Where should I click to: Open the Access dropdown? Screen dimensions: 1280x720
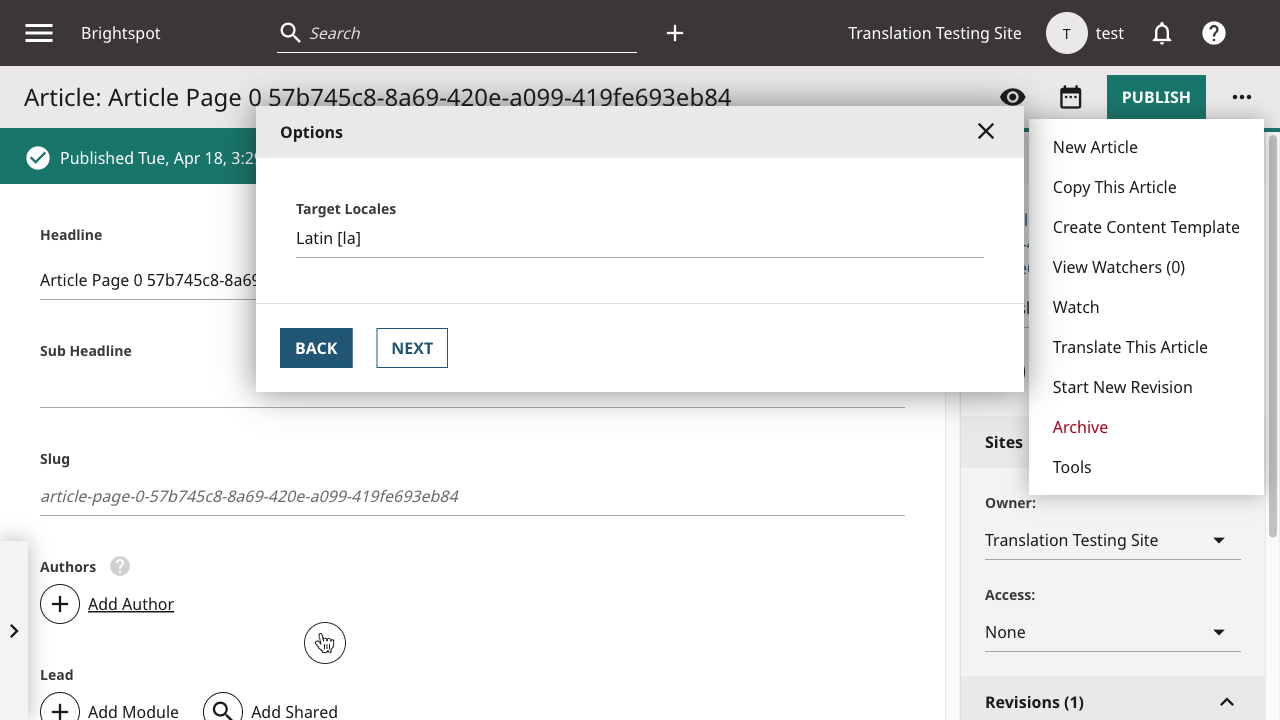[x=1113, y=632]
